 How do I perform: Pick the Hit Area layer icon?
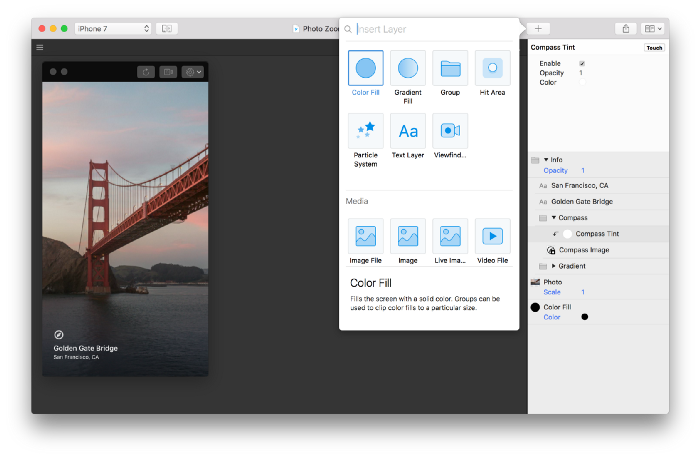point(492,68)
